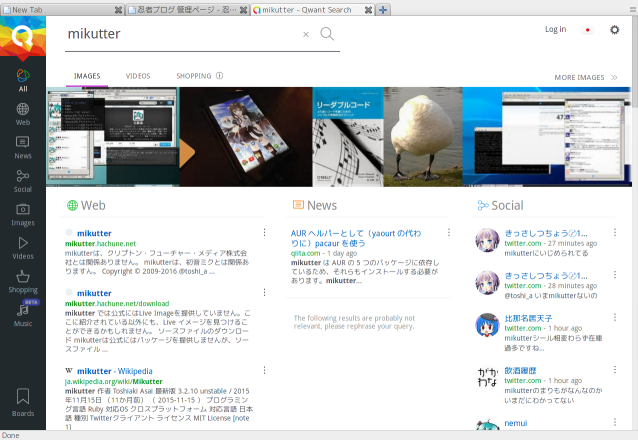Open options for 飲酒履歴 post
The width and height of the screenshot is (638, 440).
coord(615,370)
